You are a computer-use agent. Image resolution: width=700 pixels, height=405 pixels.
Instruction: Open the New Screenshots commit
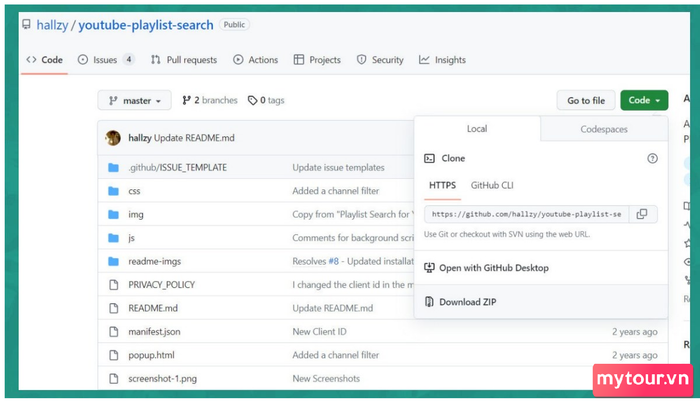[326, 379]
